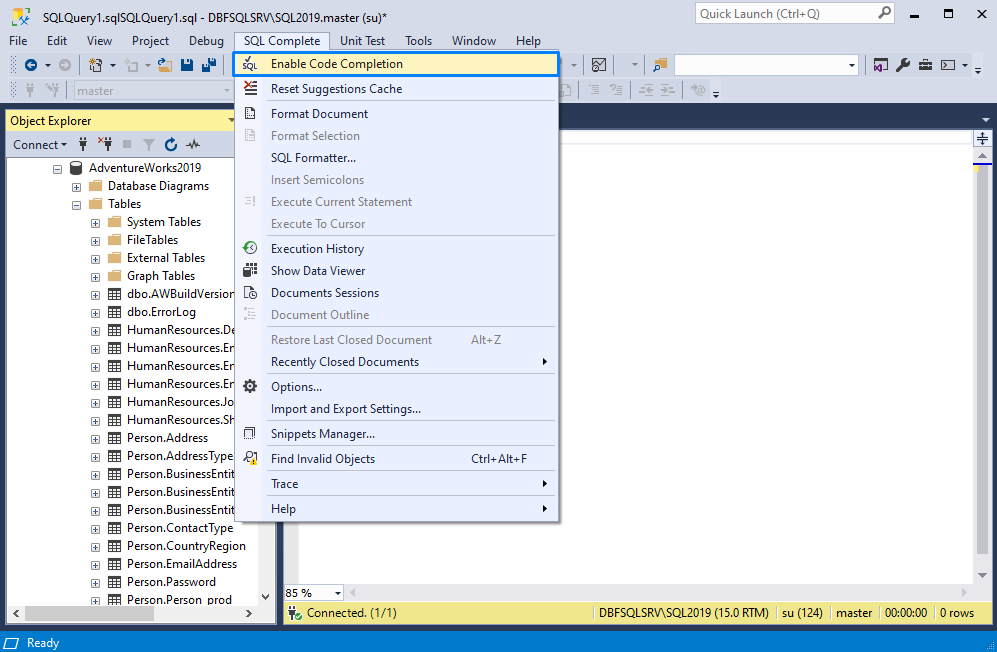This screenshot has height=652, width=997.
Task: Click Object Explorer scroll right arrow
Action: [249, 614]
